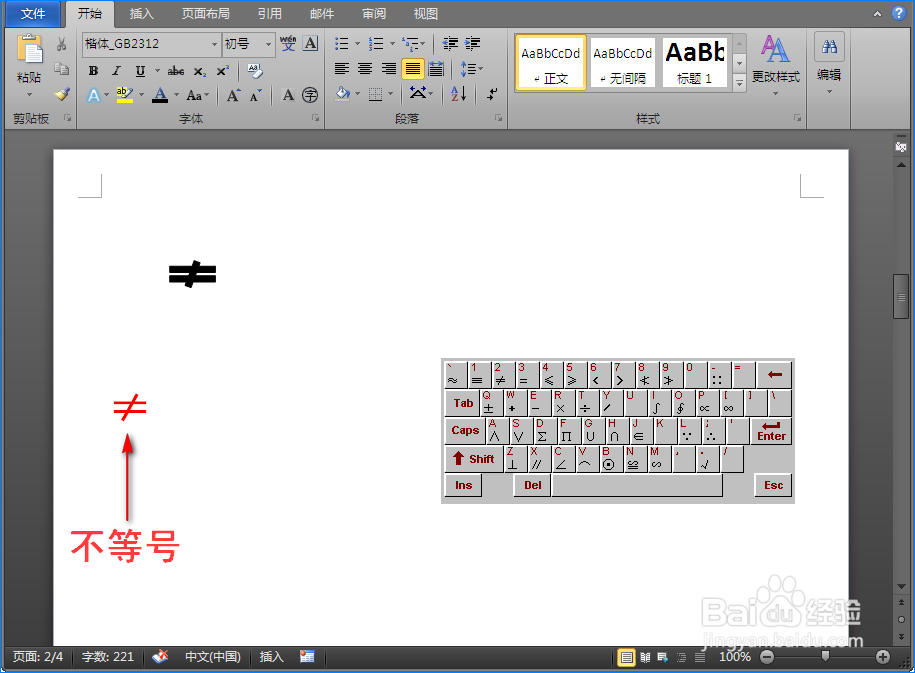915x673 pixels.
Task: Select the Format Painter icon
Action: point(62,95)
